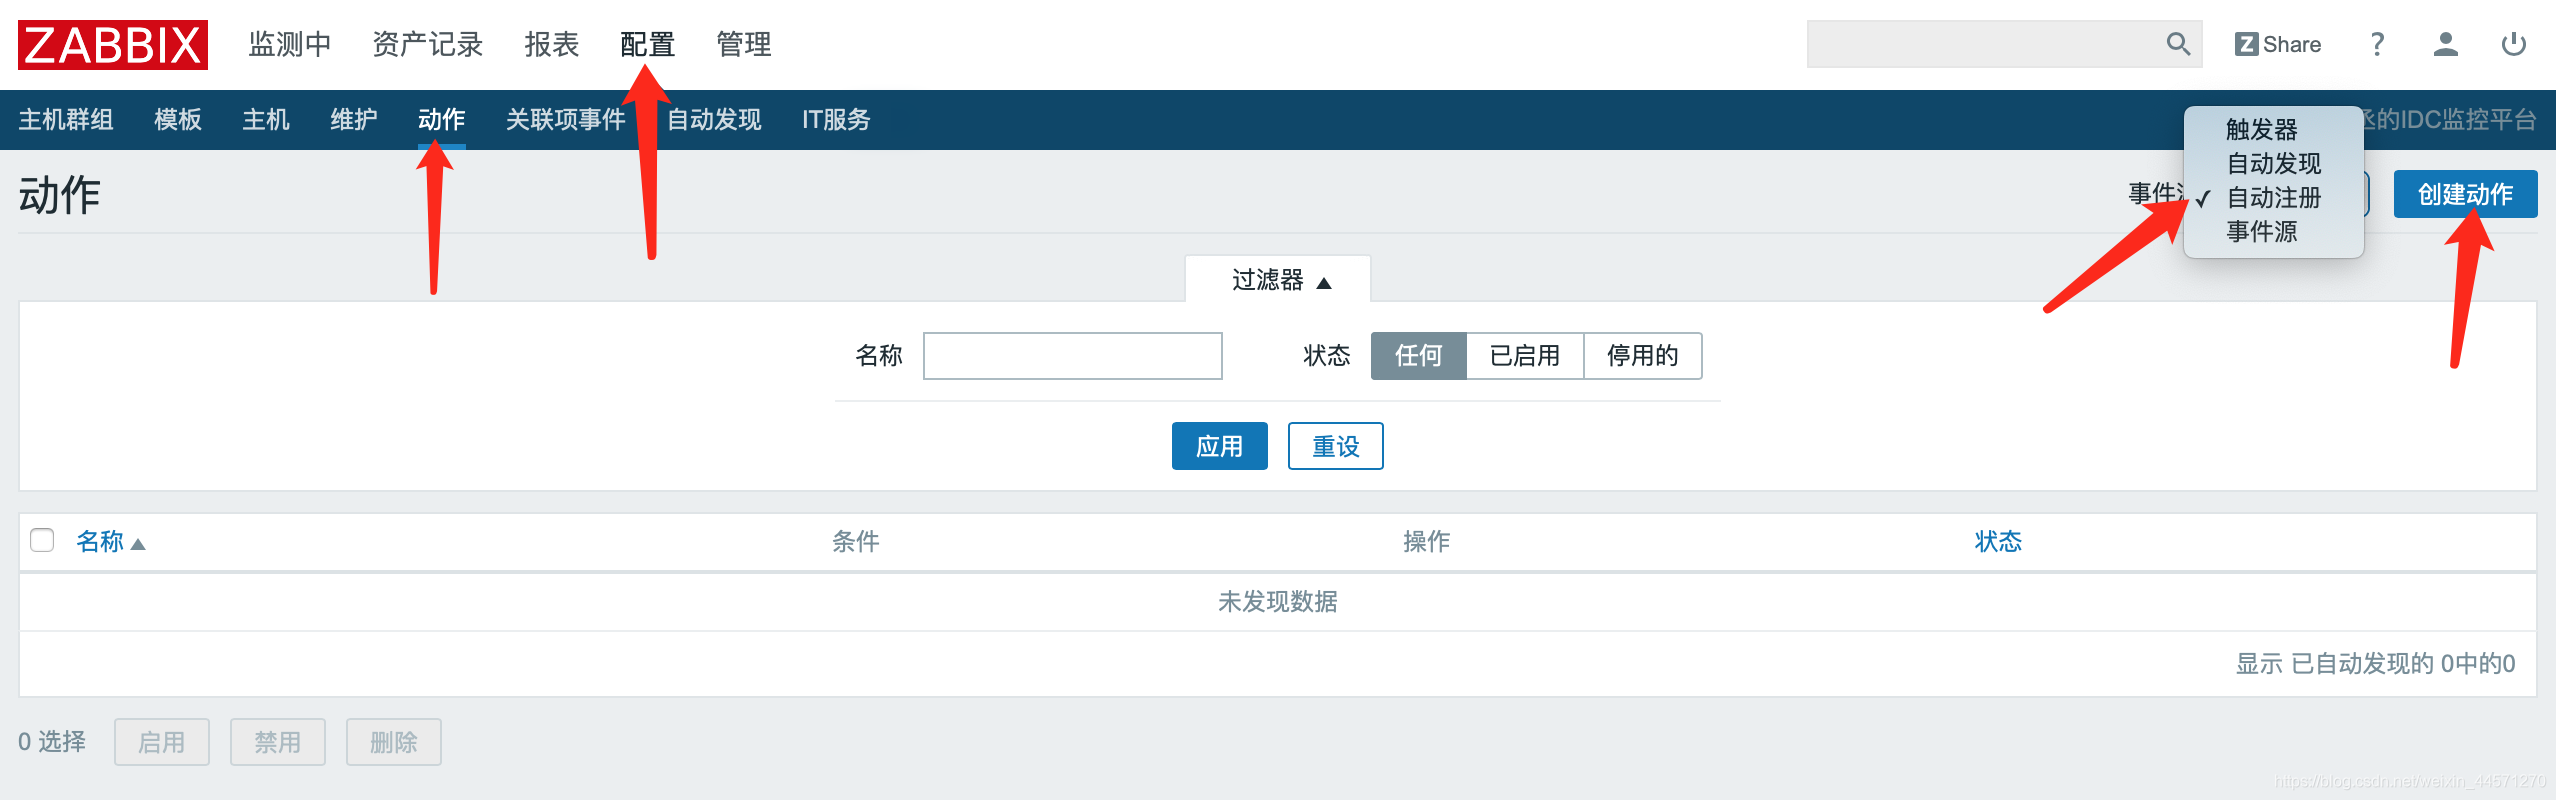The width and height of the screenshot is (2556, 800).
Task: Open 报表 main menu
Action: [552, 44]
